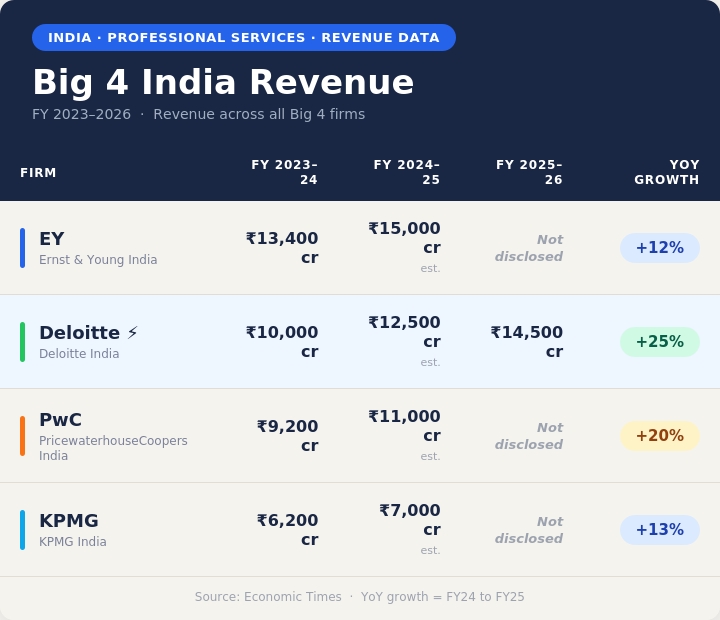Click the subtitle 'Revenue across all Big 4 firms'
Image resolution: width=720 pixels, height=620 pixels.
[x=259, y=114]
